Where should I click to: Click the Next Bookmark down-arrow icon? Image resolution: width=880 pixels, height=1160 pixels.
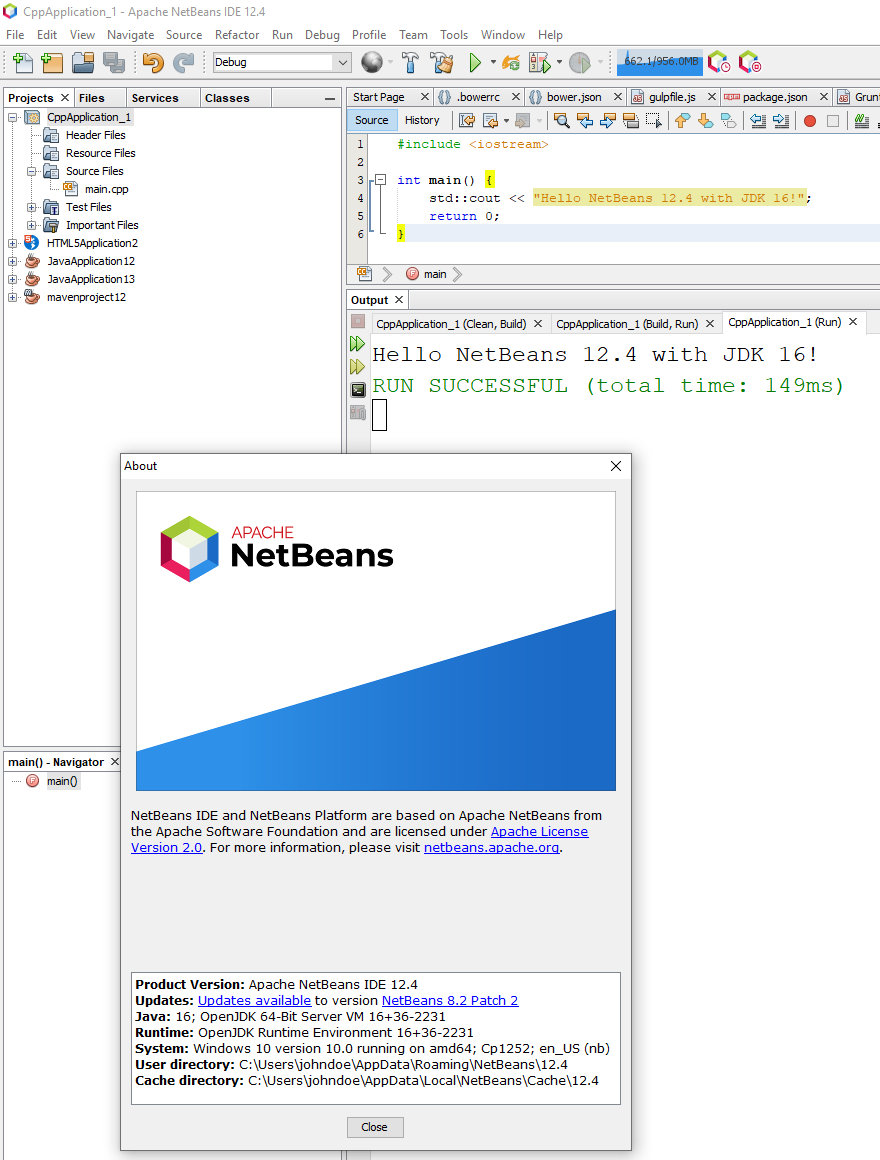point(705,121)
